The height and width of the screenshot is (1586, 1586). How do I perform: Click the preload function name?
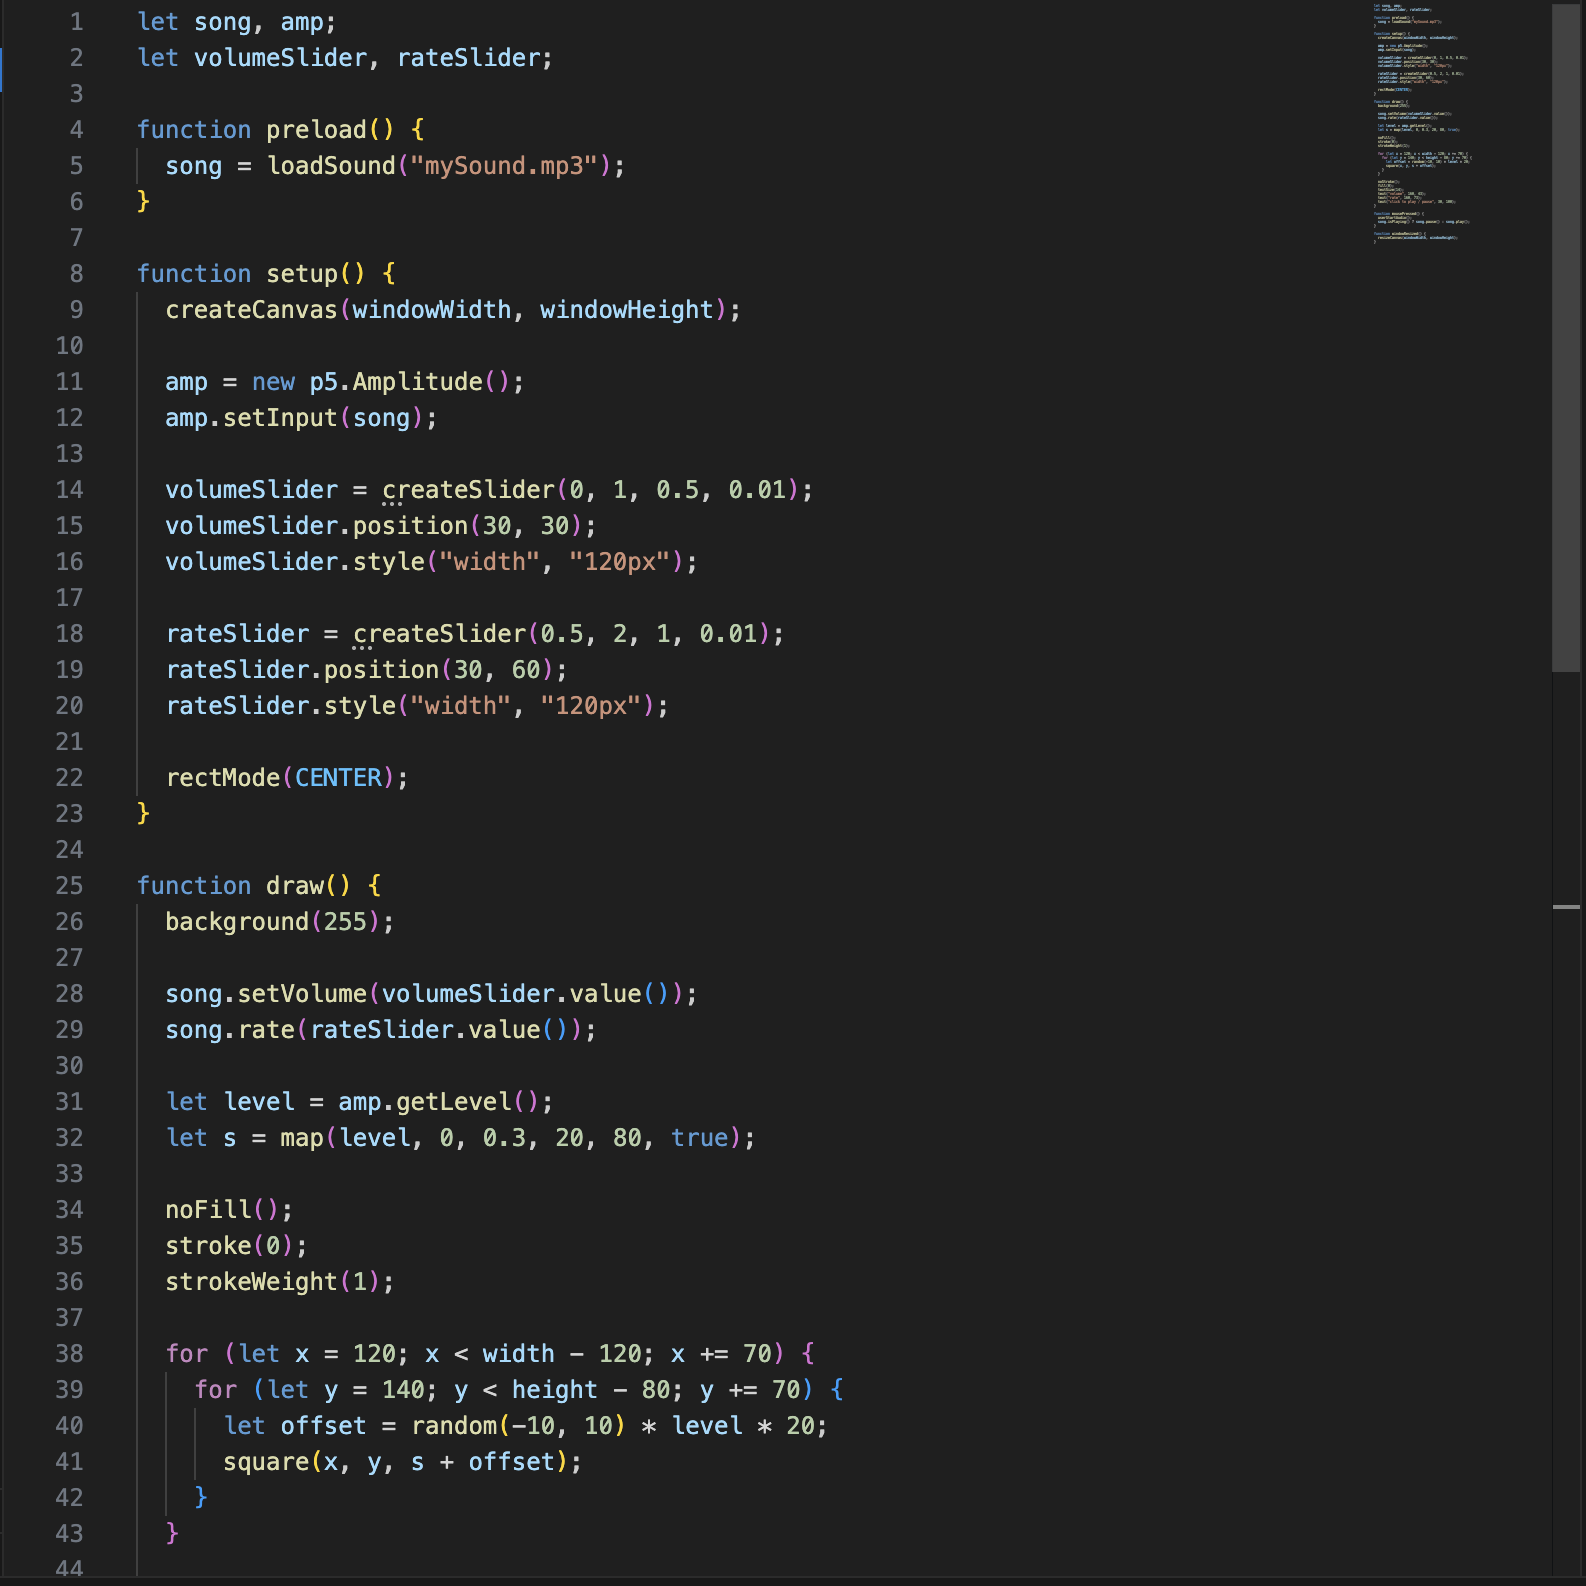(x=316, y=130)
